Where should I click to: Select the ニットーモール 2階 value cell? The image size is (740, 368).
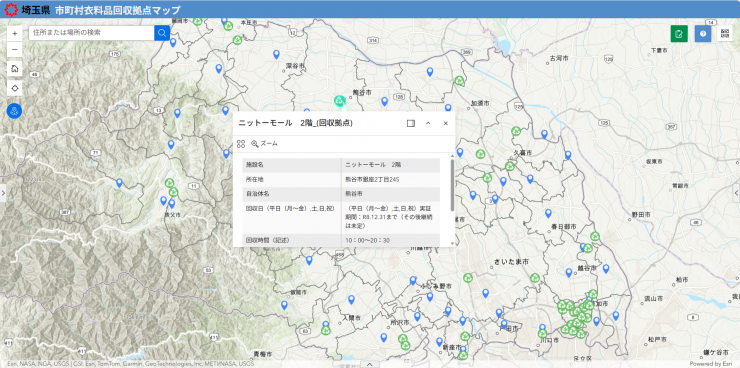coord(391,165)
